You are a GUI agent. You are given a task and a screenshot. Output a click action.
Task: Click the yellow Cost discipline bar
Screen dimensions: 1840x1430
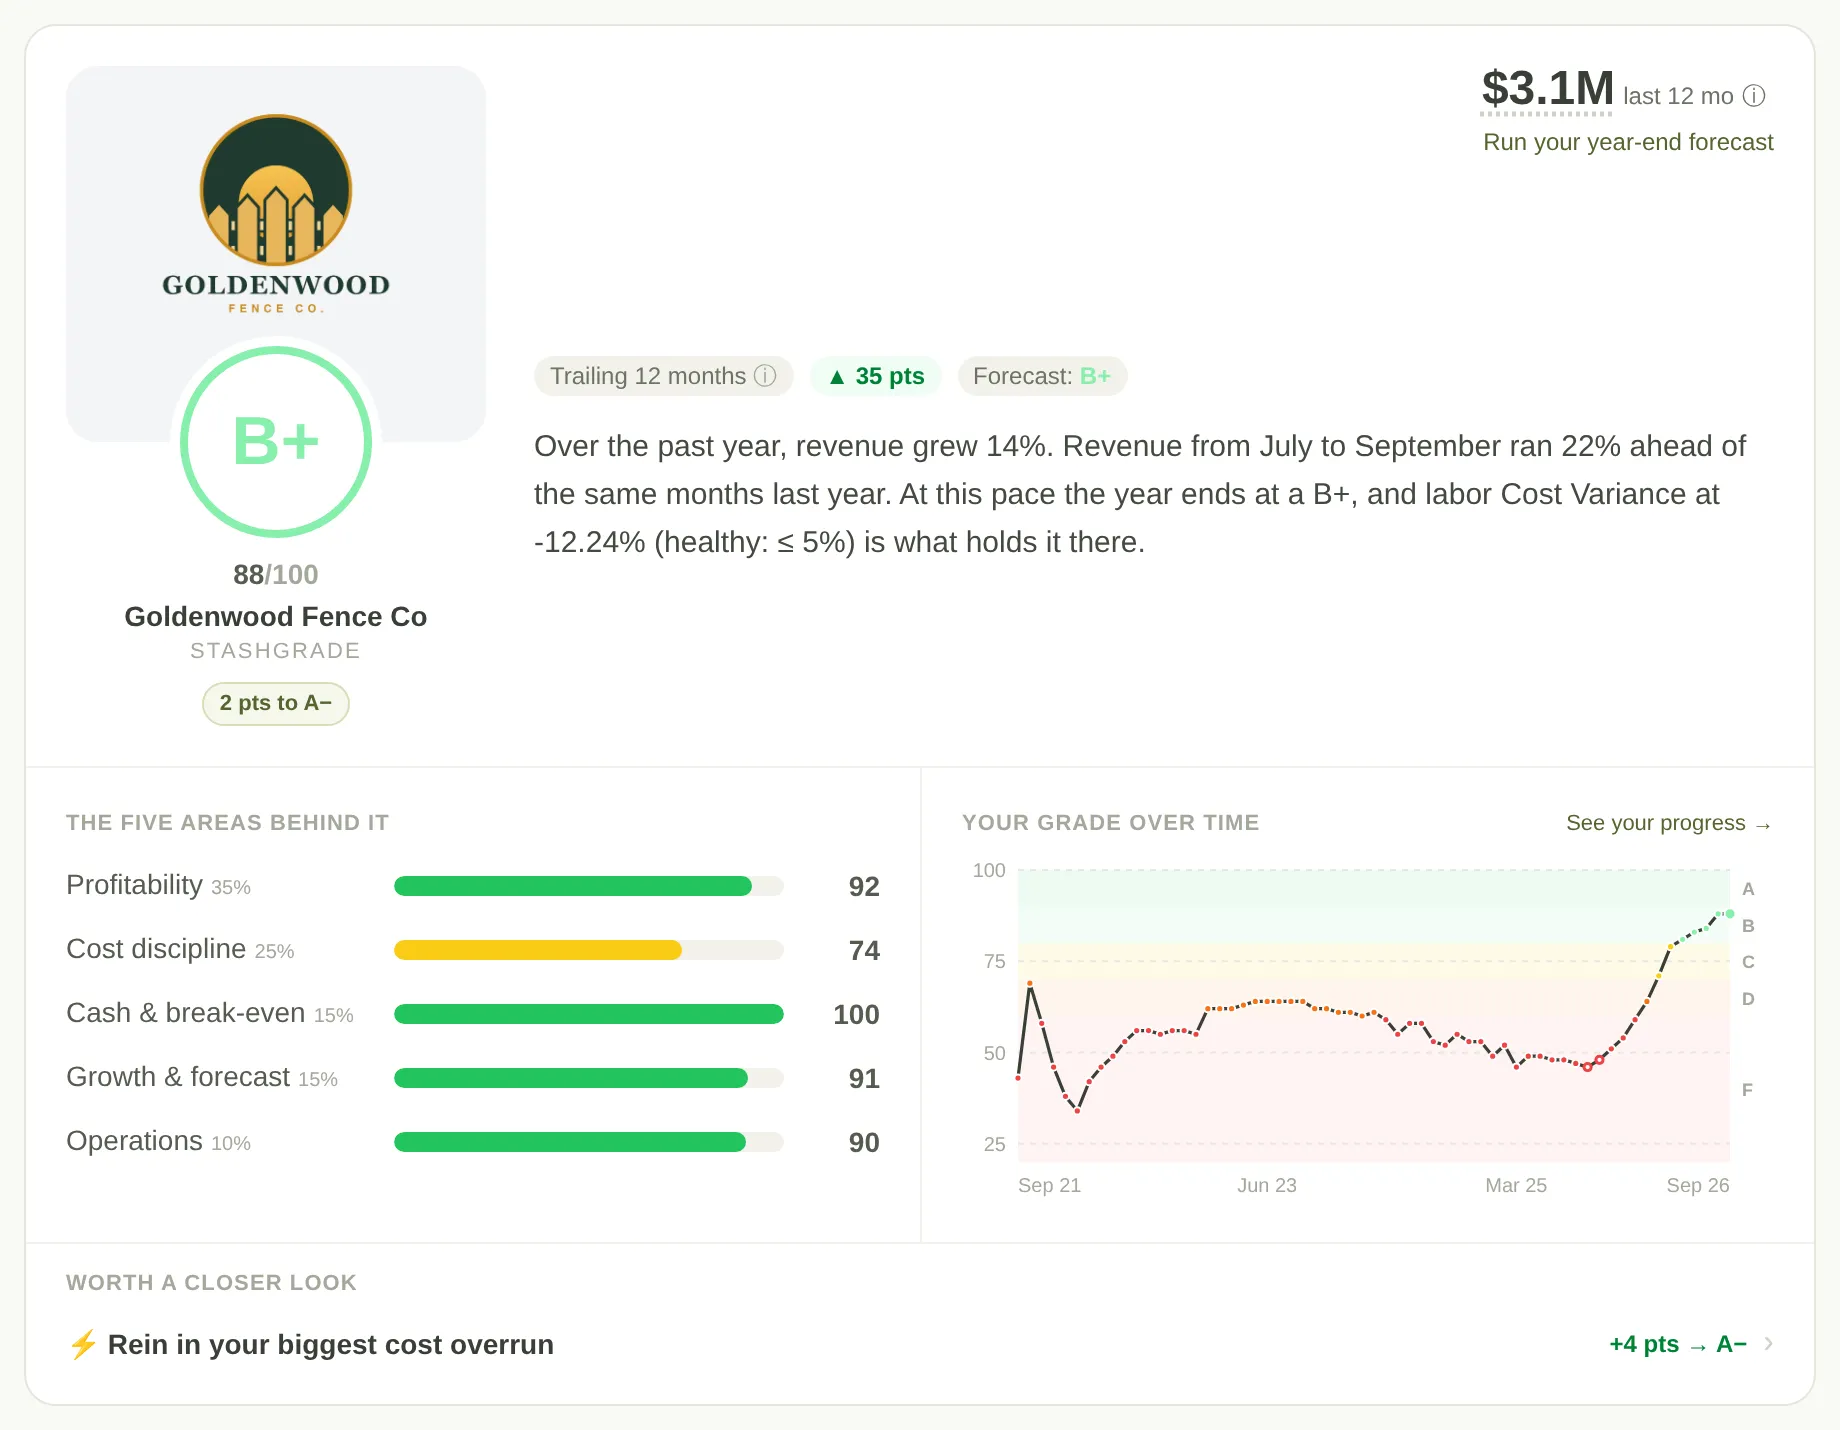tap(538, 950)
